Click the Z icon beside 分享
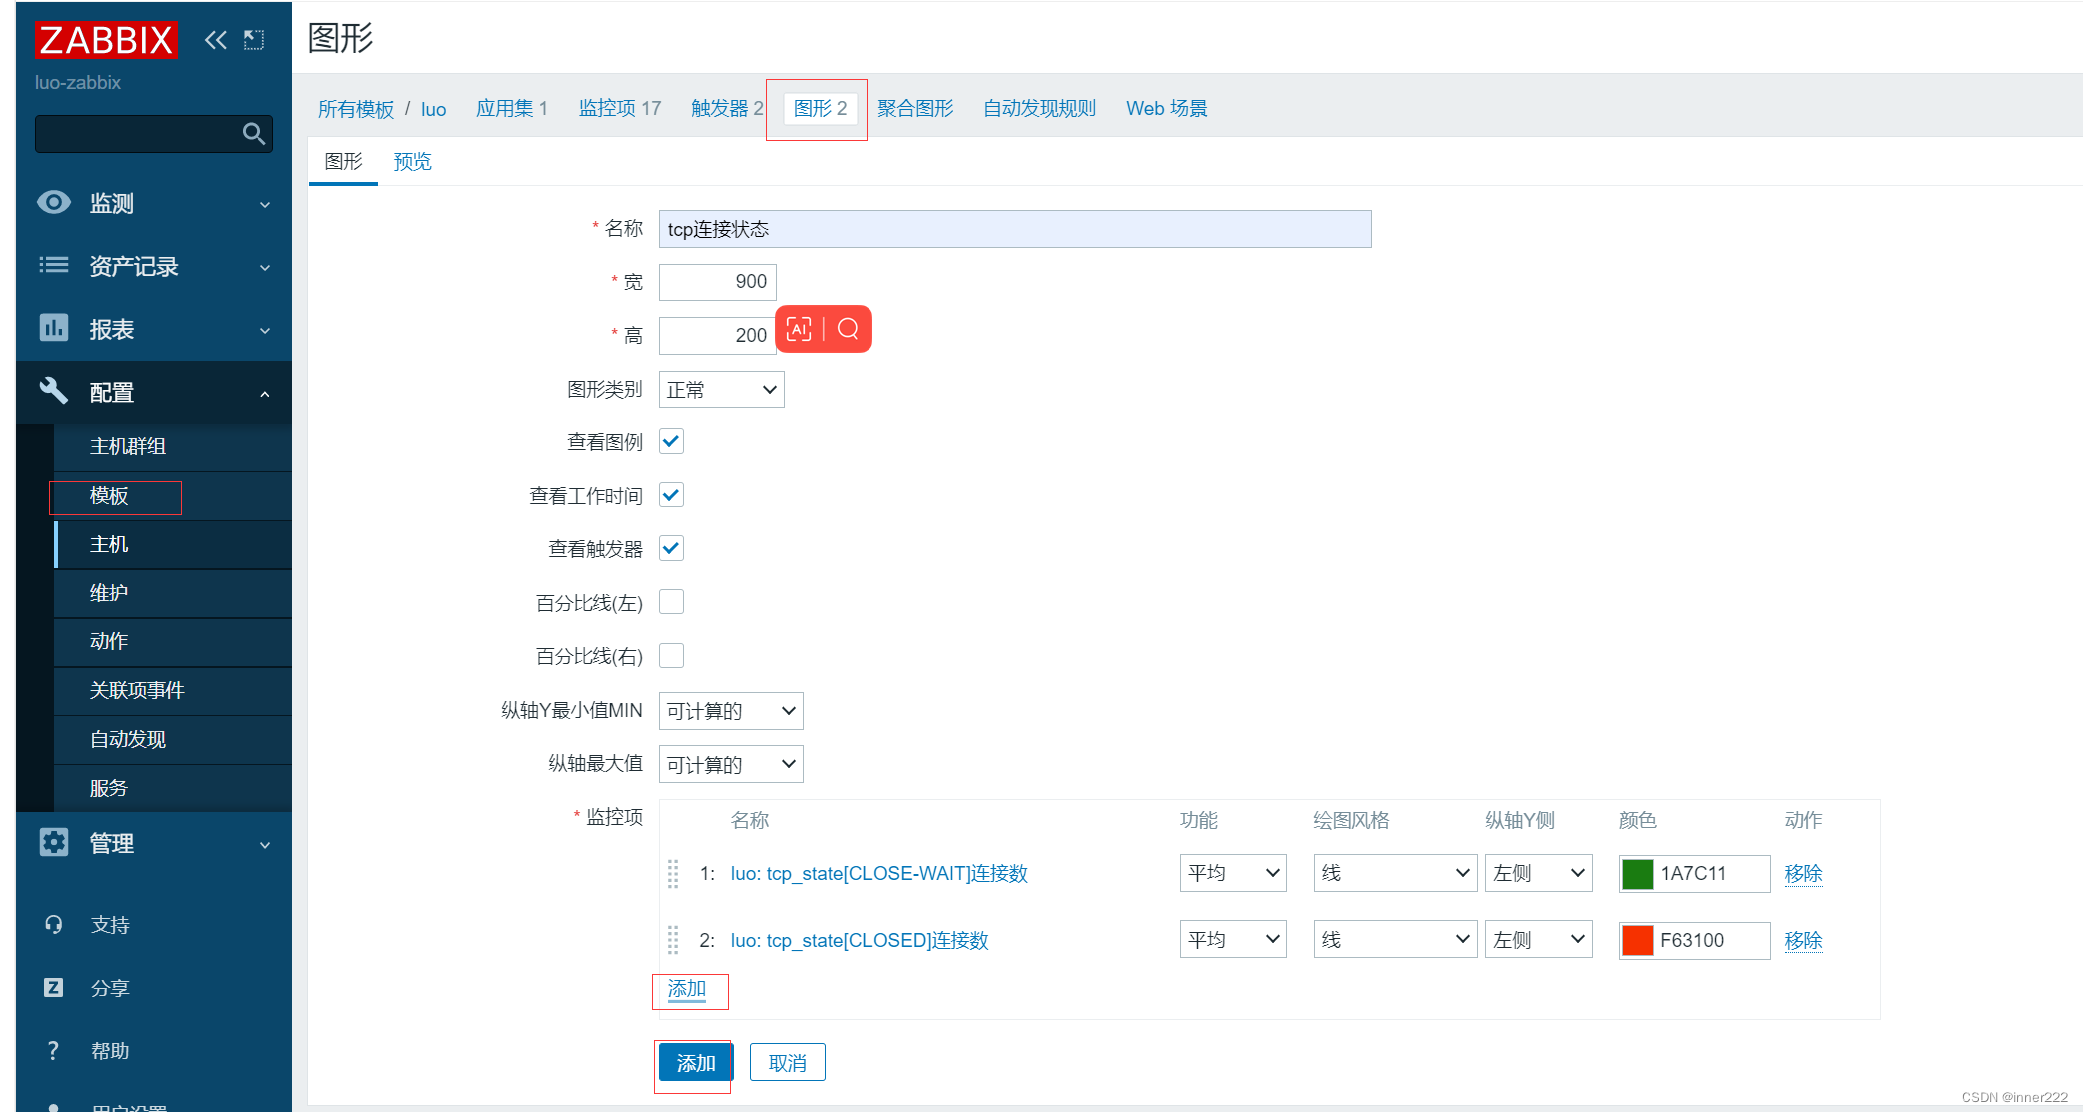The image size is (2083, 1112). tap(54, 987)
